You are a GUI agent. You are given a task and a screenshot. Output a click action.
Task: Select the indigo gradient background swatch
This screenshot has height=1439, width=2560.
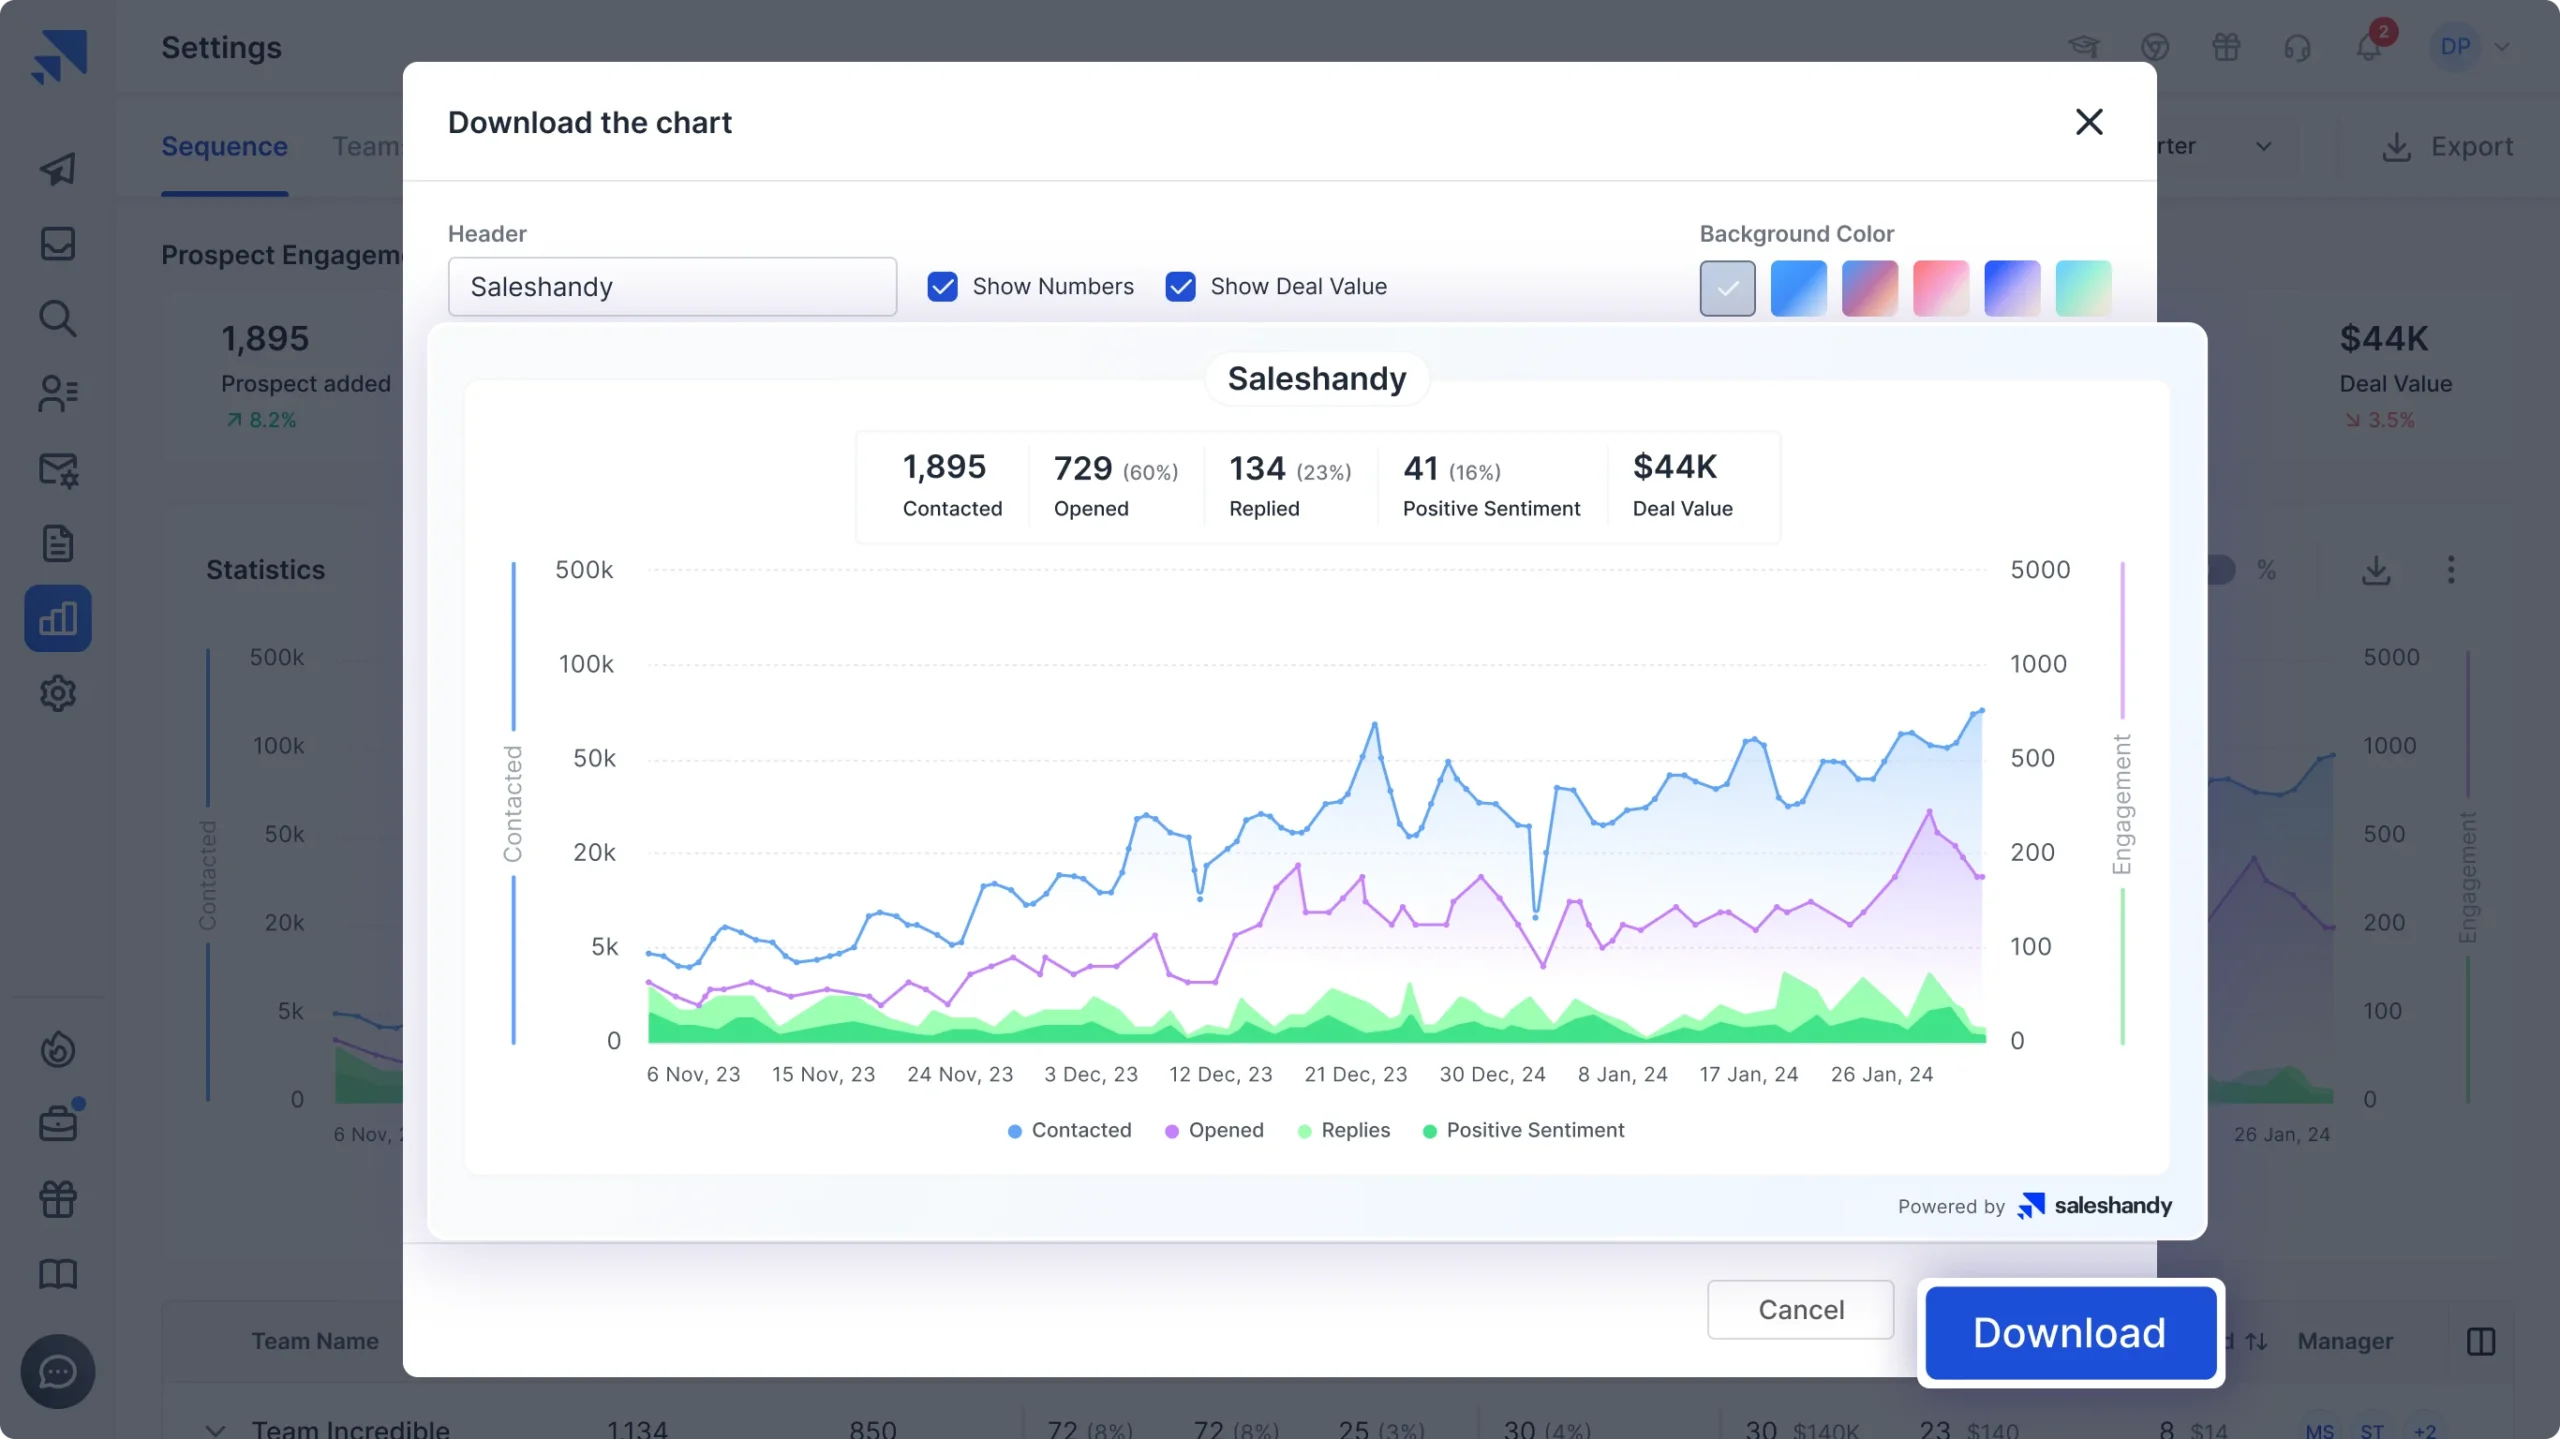2012,288
